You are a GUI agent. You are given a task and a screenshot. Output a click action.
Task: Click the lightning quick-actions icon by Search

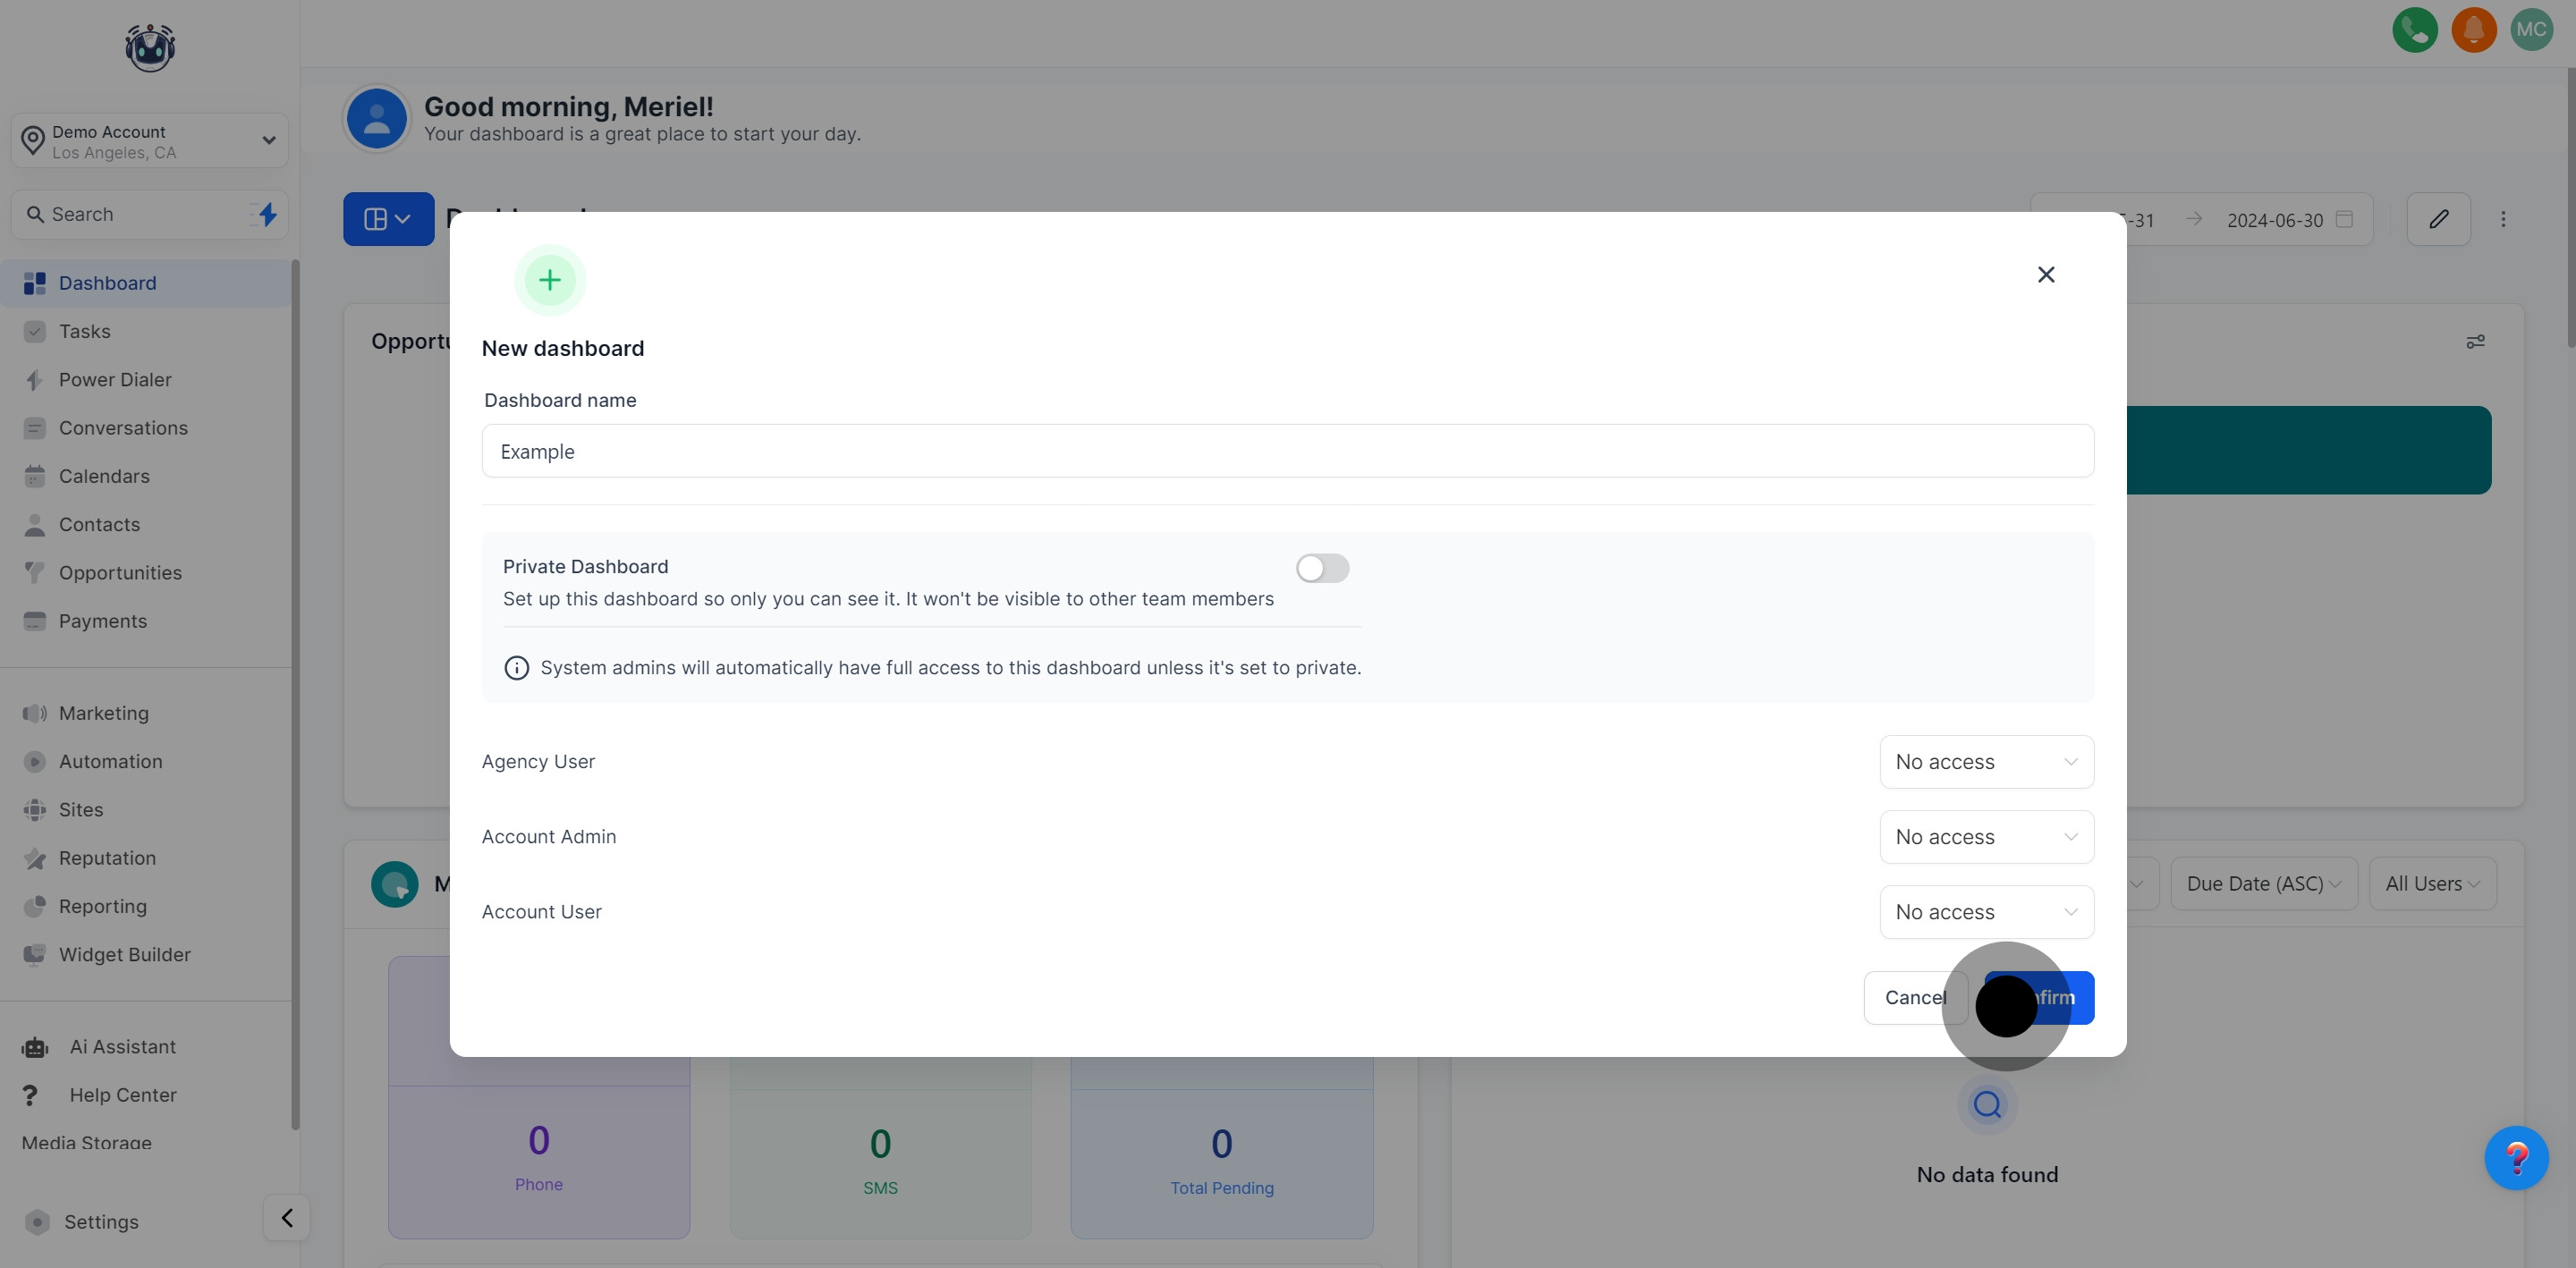(267, 214)
